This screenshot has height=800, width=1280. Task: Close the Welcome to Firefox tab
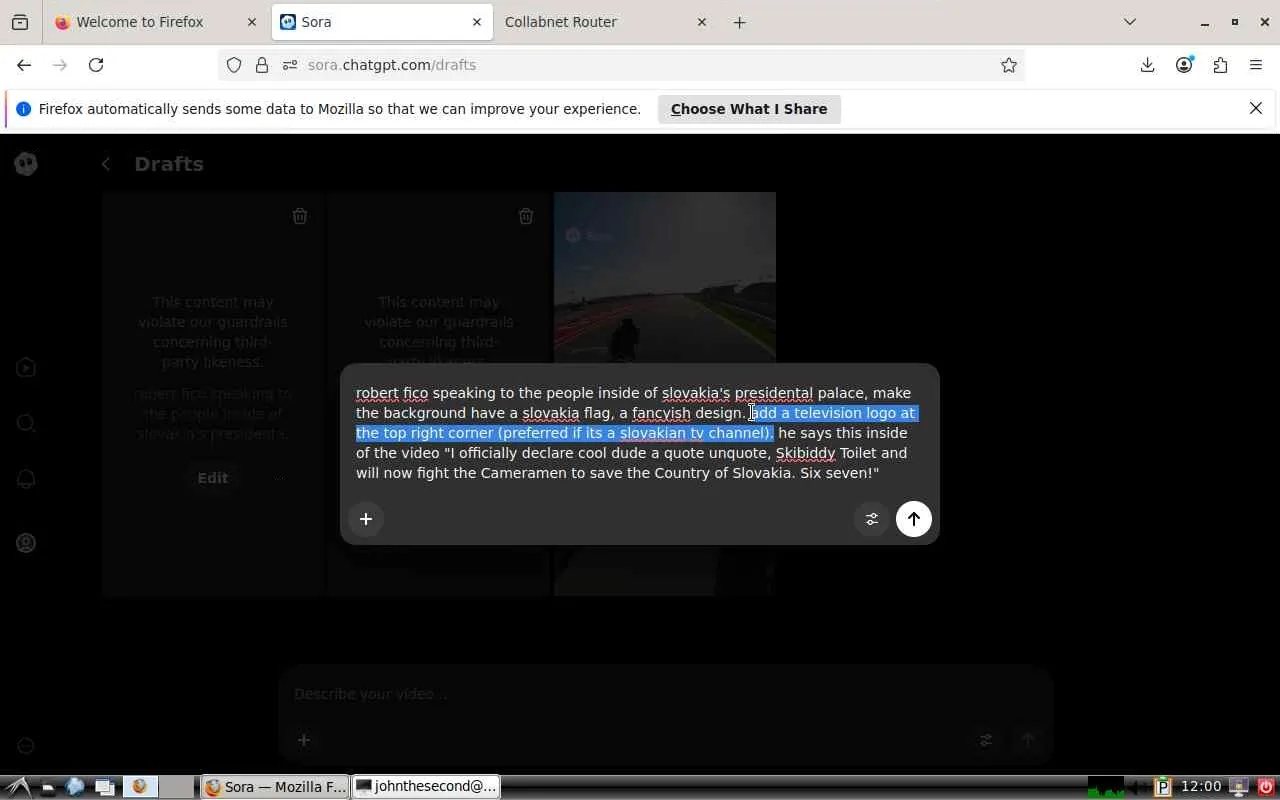coord(252,22)
